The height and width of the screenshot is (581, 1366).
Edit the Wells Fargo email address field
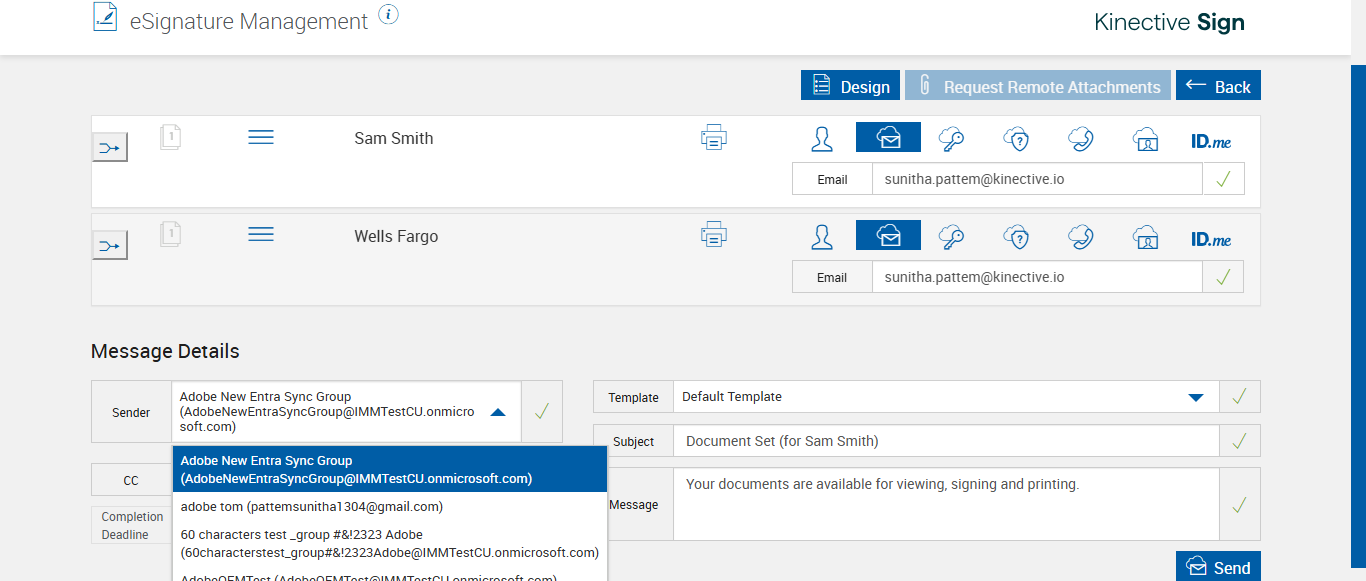(x=1037, y=277)
